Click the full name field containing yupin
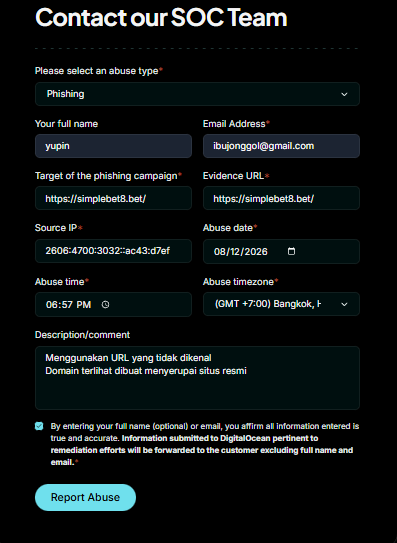Viewport: 397px width, 543px height. pos(113,146)
